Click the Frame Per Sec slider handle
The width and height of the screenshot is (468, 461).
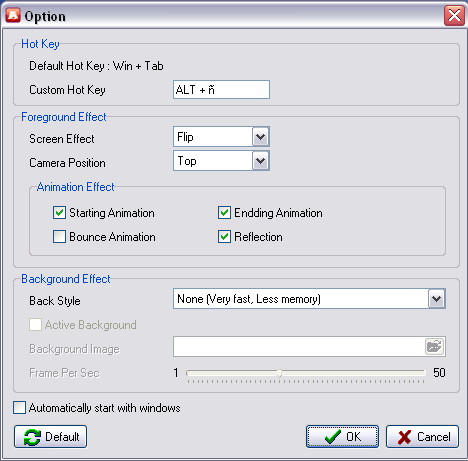tap(280, 373)
